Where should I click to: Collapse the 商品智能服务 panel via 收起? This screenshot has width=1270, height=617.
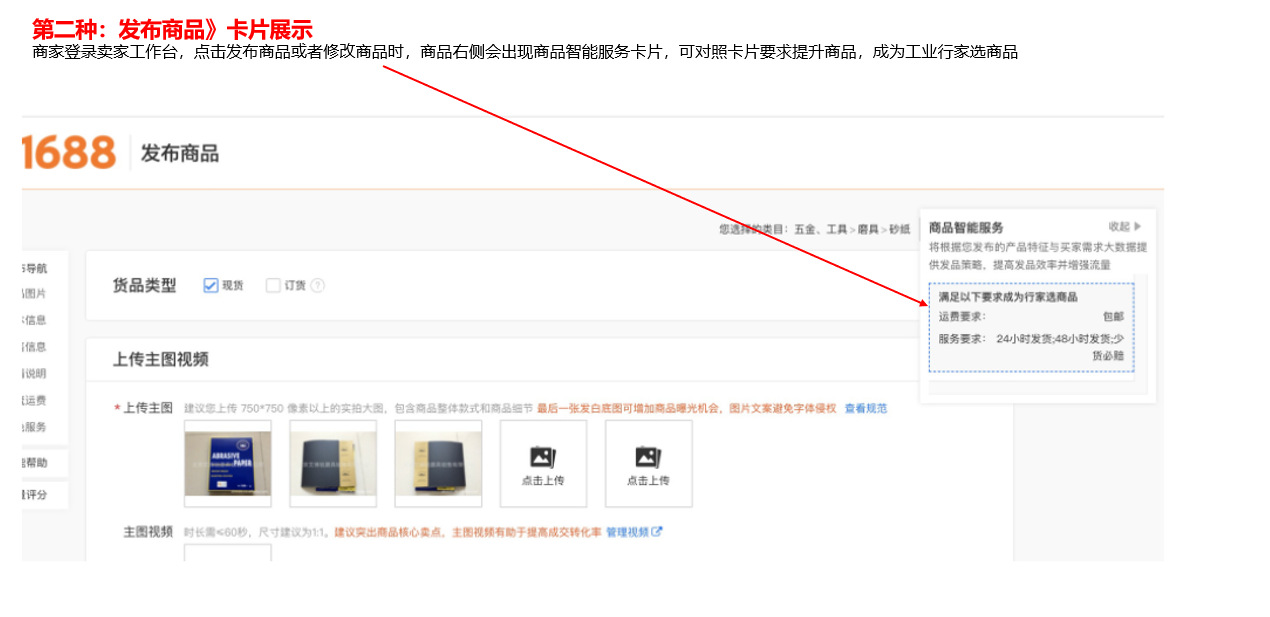pos(1124,227)
